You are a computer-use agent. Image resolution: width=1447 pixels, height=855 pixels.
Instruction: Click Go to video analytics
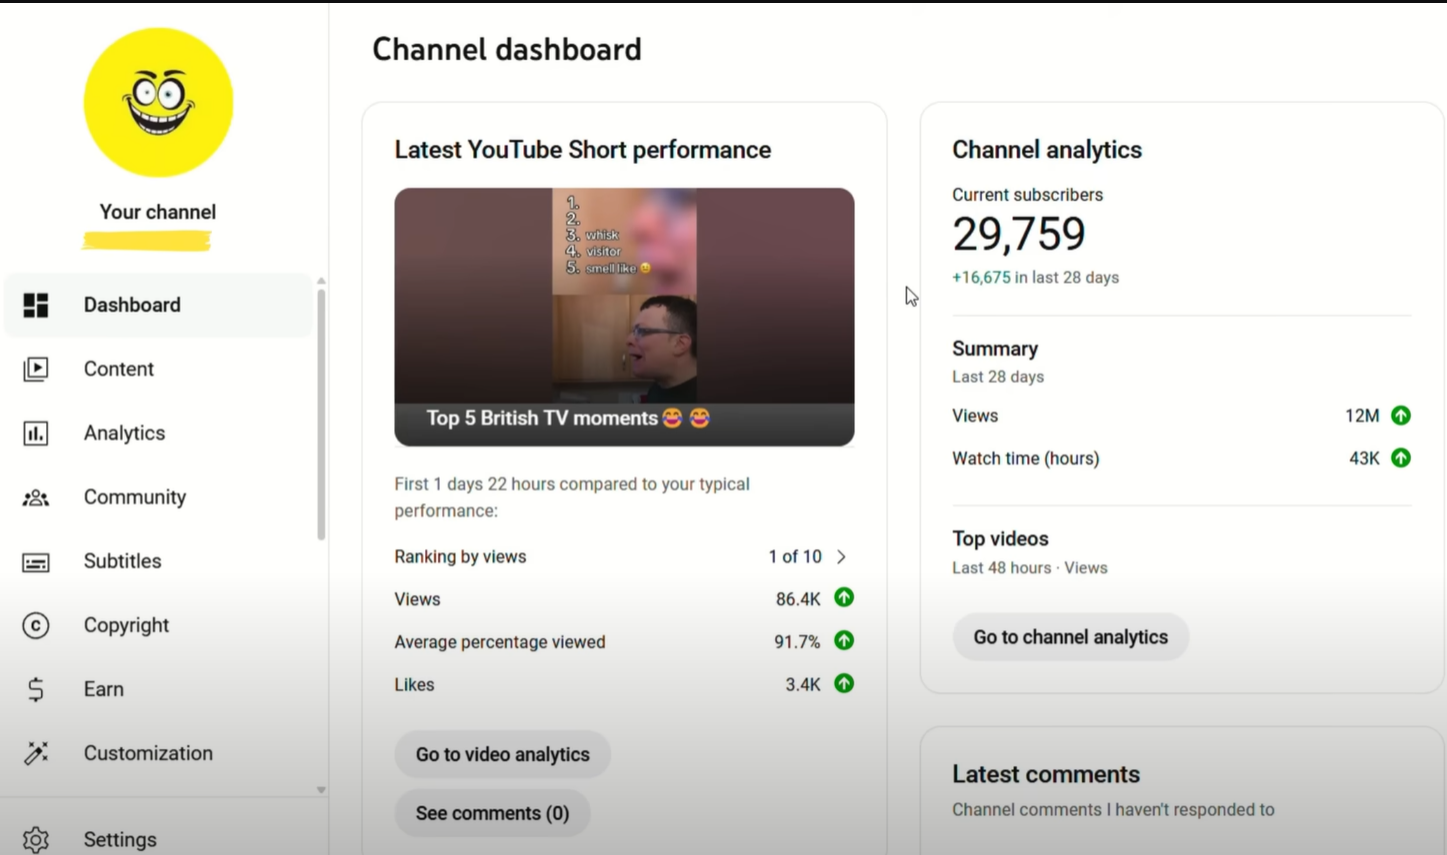pos(502,754)
